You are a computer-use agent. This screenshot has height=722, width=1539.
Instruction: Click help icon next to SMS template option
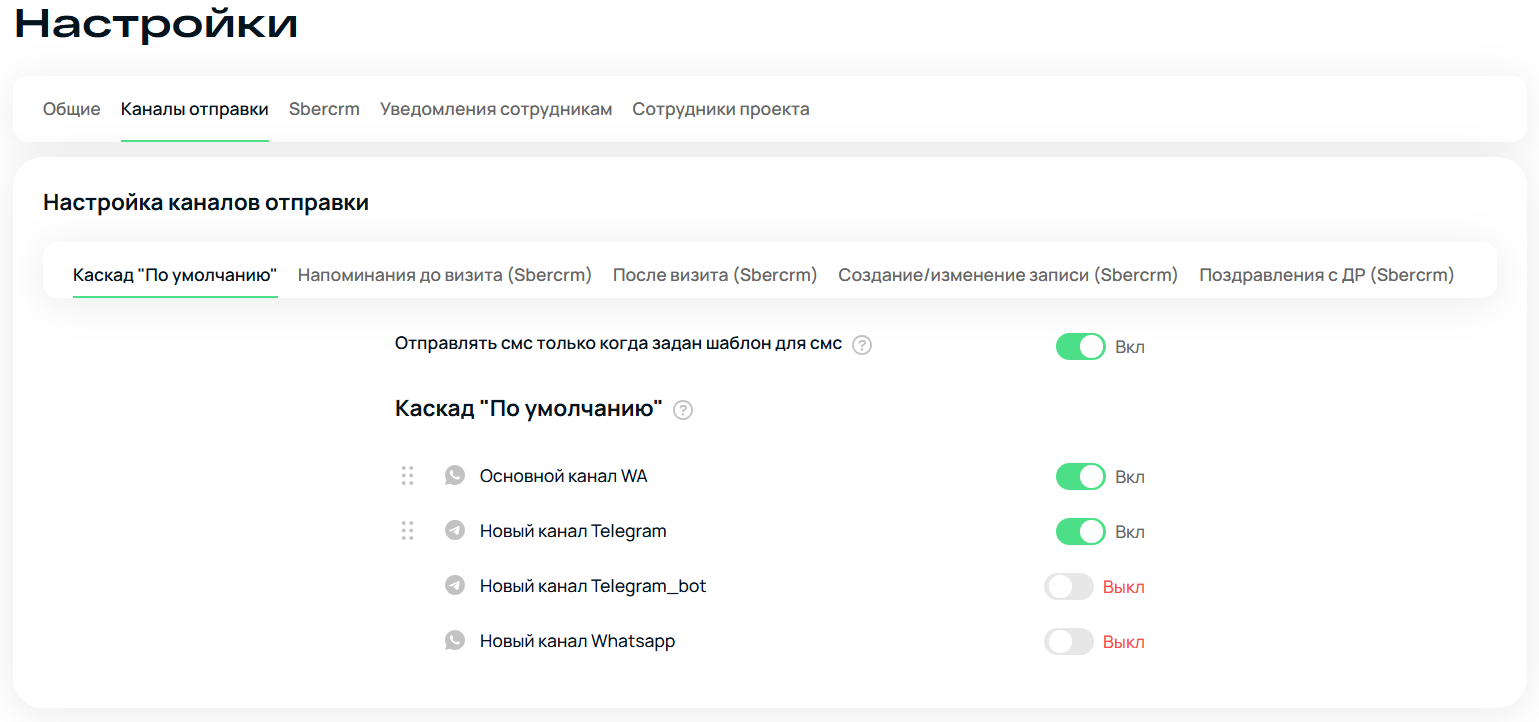862,345
